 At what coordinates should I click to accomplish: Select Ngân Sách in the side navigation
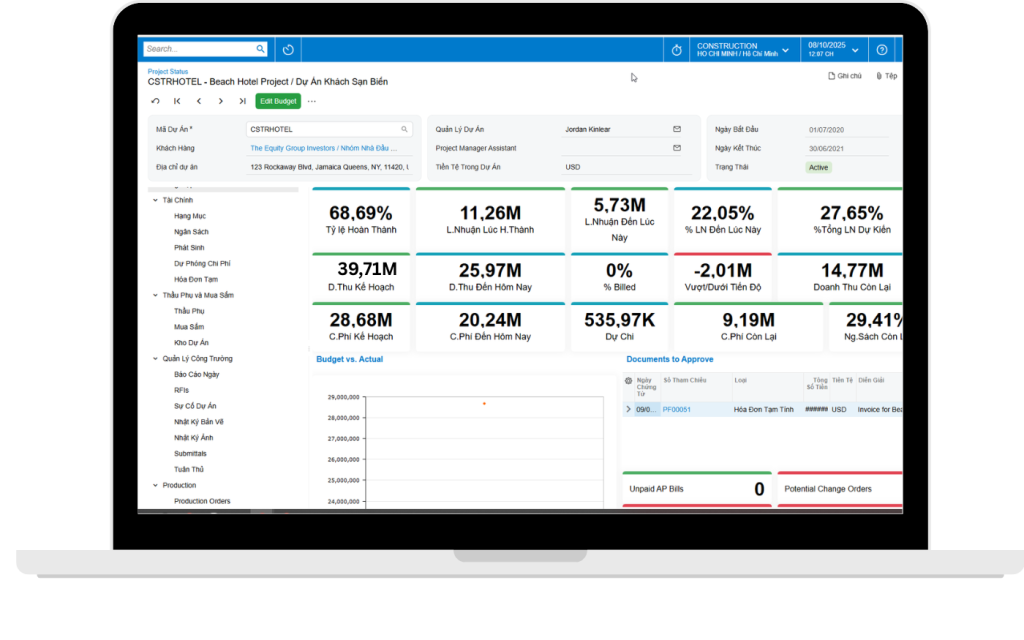tap(191, 232)
